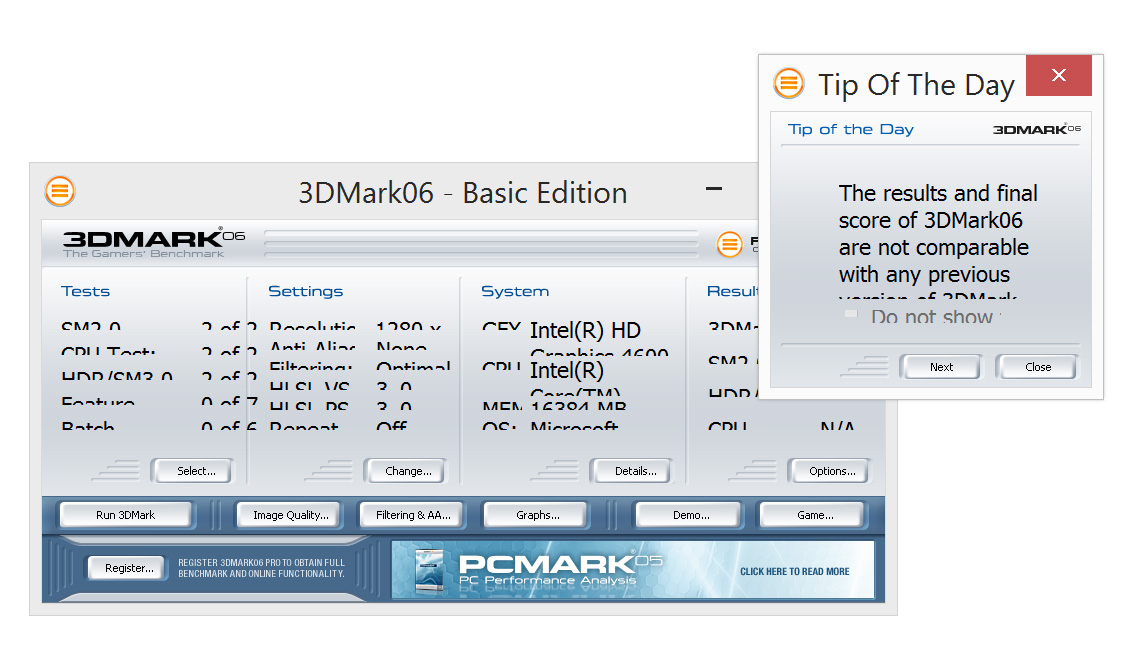1128x668 pixels.
Task: Close the Tip Of The Day window
Action: tap(1058, 75)
